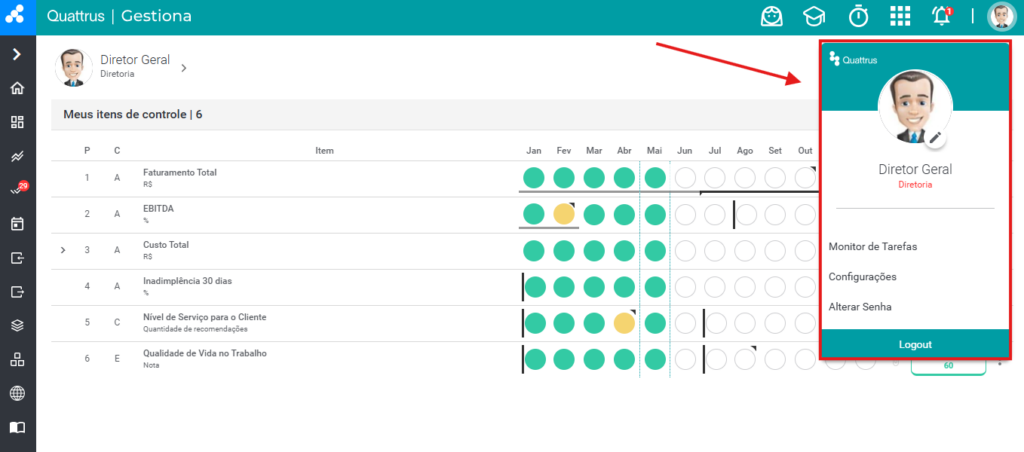Click the green Mar indicator for Qualidade de Vida

coord(594,359)
